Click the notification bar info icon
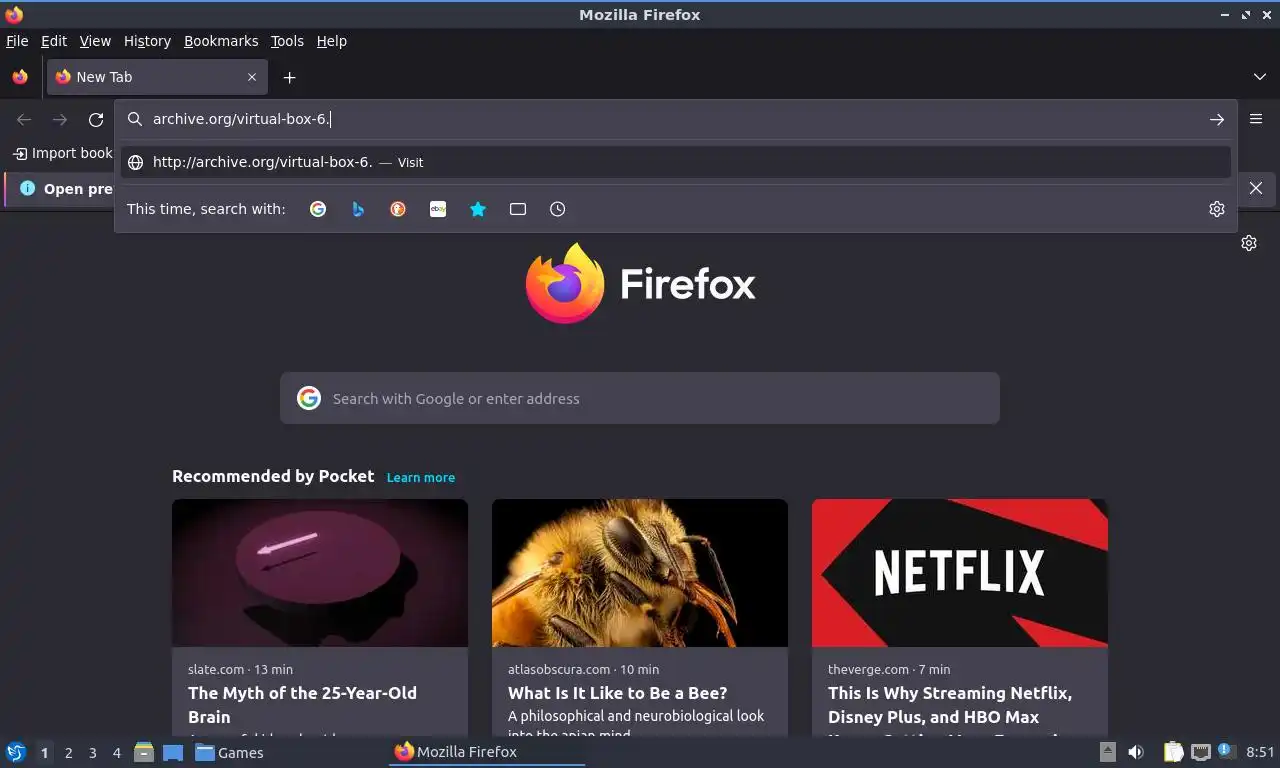This screenshot has height=768, width=1280. (x=27, y=188)
